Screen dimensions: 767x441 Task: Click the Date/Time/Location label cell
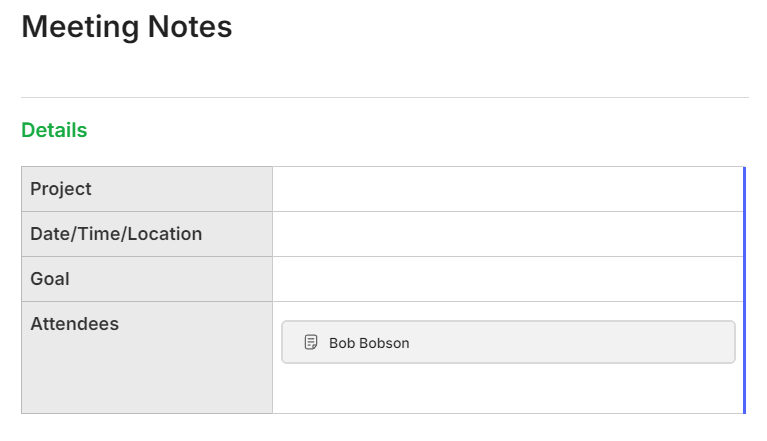tap(147, 234)
